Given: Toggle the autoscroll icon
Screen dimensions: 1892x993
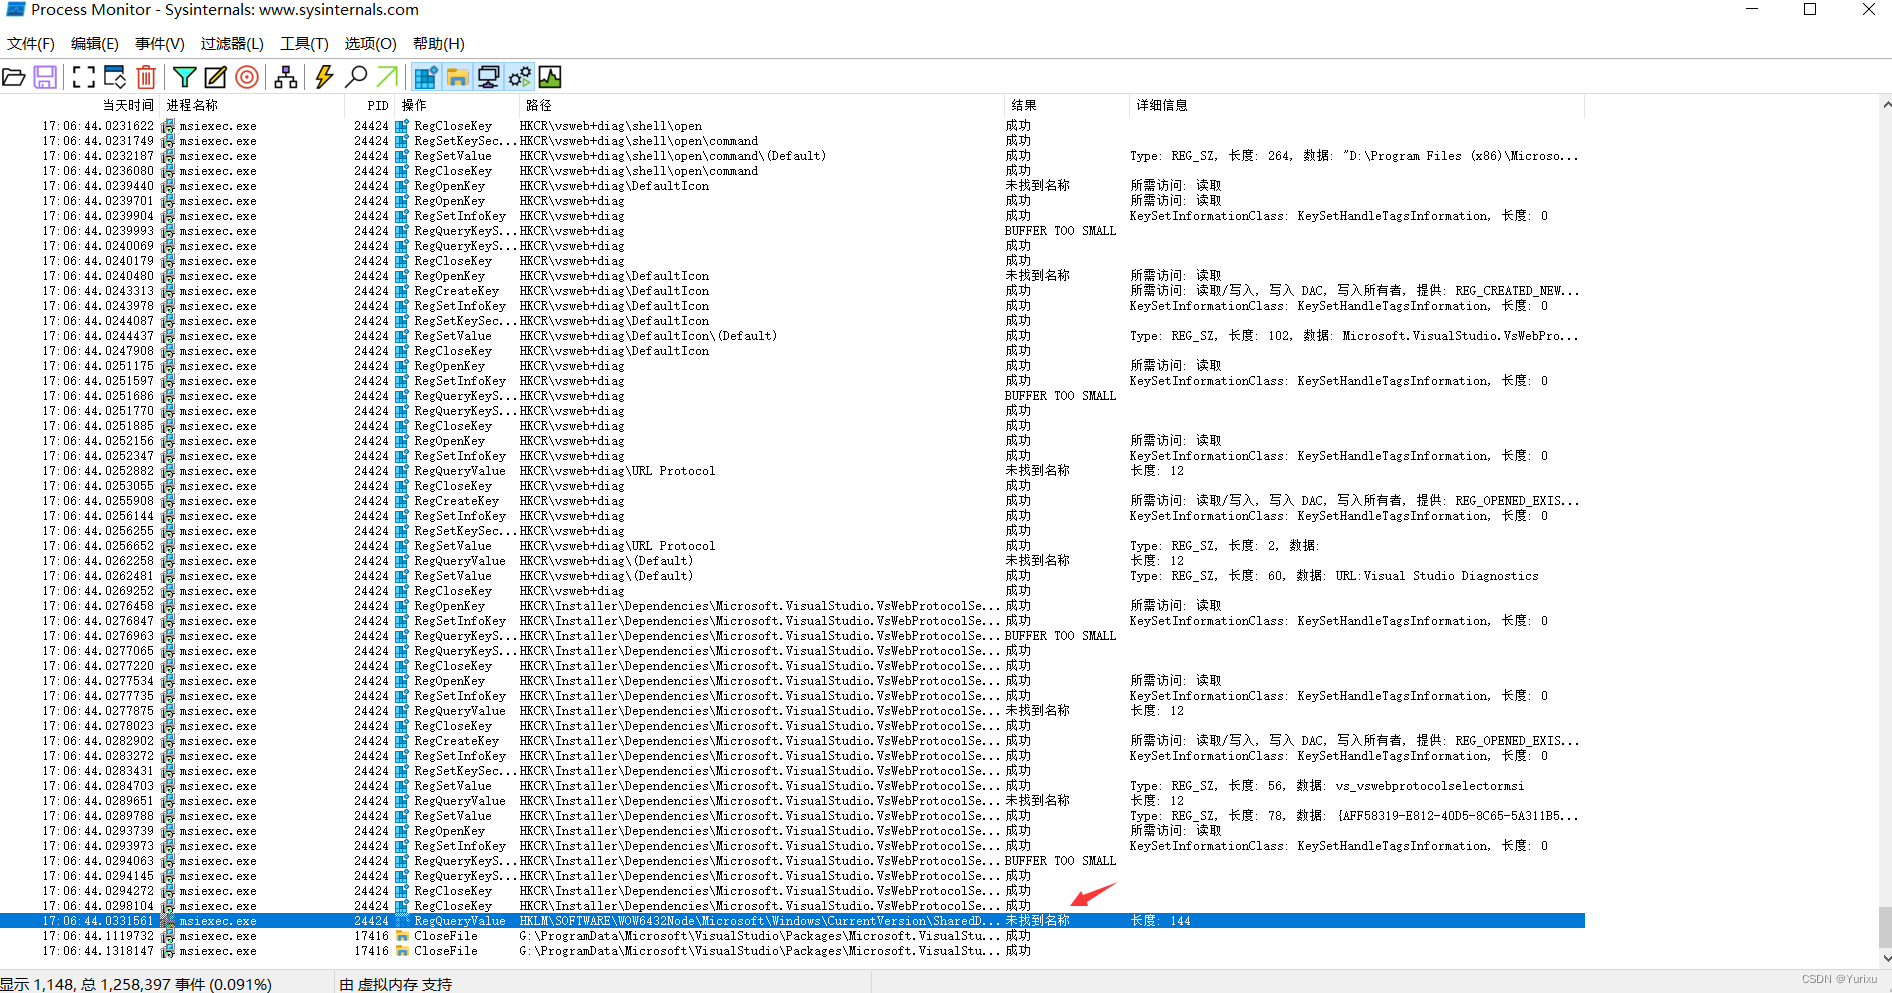Looking at the screenshot, I should click(115, 77).
